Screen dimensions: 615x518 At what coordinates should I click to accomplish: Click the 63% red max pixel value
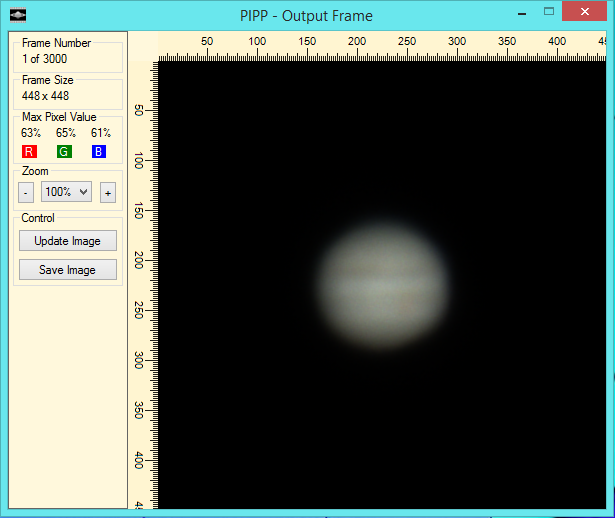tap(31, 133)
